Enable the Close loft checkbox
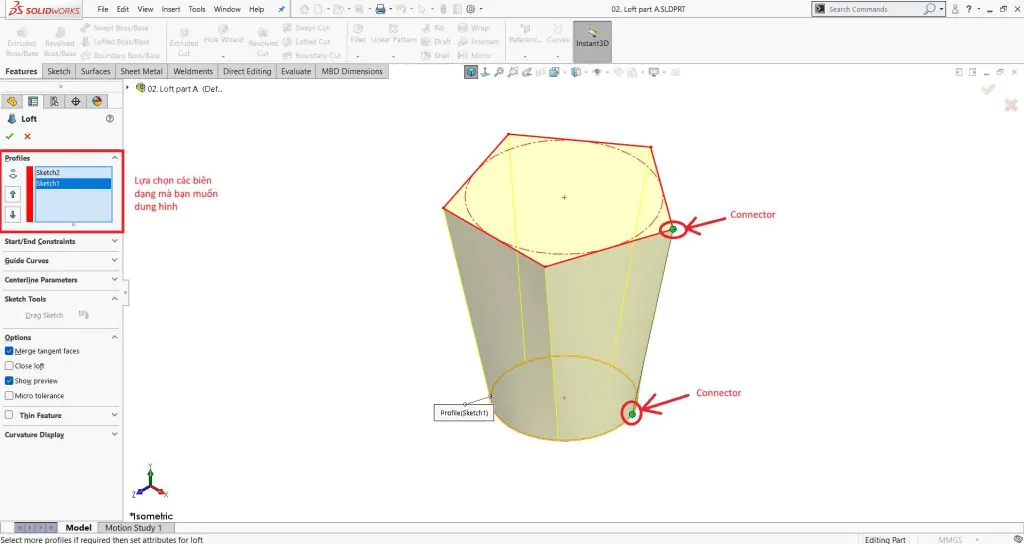1024x544 pixels. [9, 366]
